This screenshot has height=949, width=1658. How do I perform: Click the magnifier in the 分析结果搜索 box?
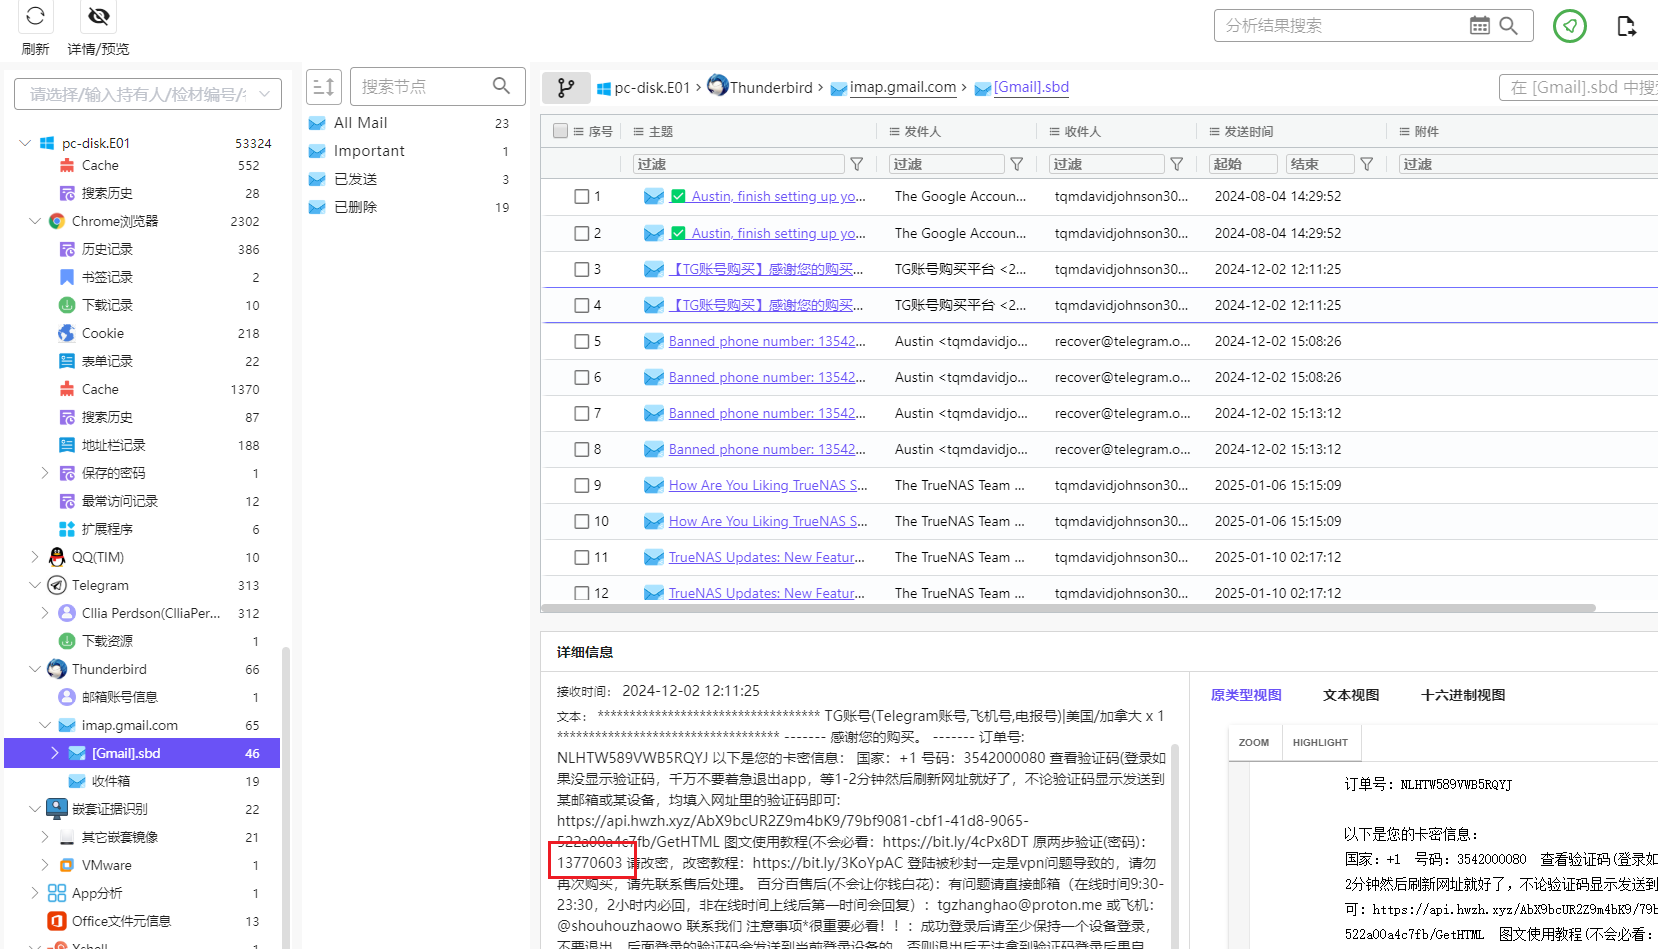click(1509, 25)
